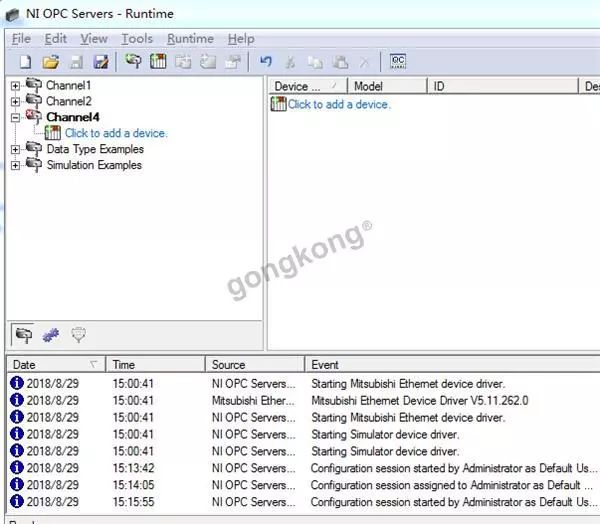Click the Copy toolbar icon
This screenshot has height=524, width=600.
point(315,62)
